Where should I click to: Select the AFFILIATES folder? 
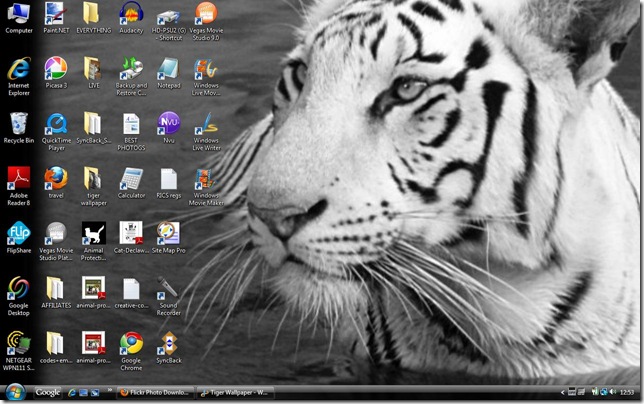click(x=56, y=293)
